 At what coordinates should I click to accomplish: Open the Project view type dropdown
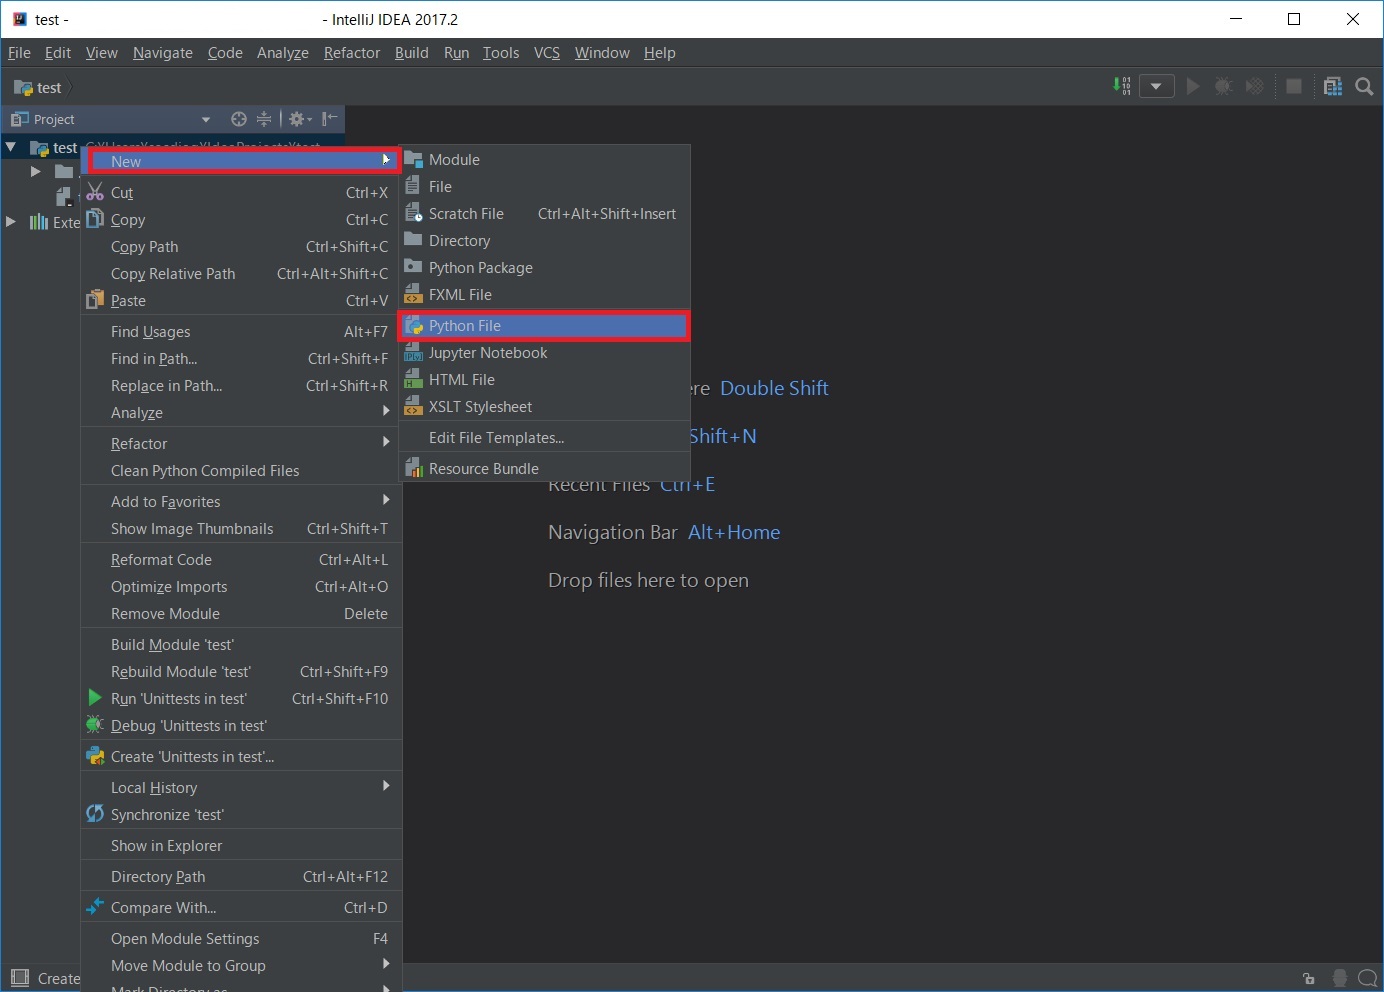click(x=206, y=119)
